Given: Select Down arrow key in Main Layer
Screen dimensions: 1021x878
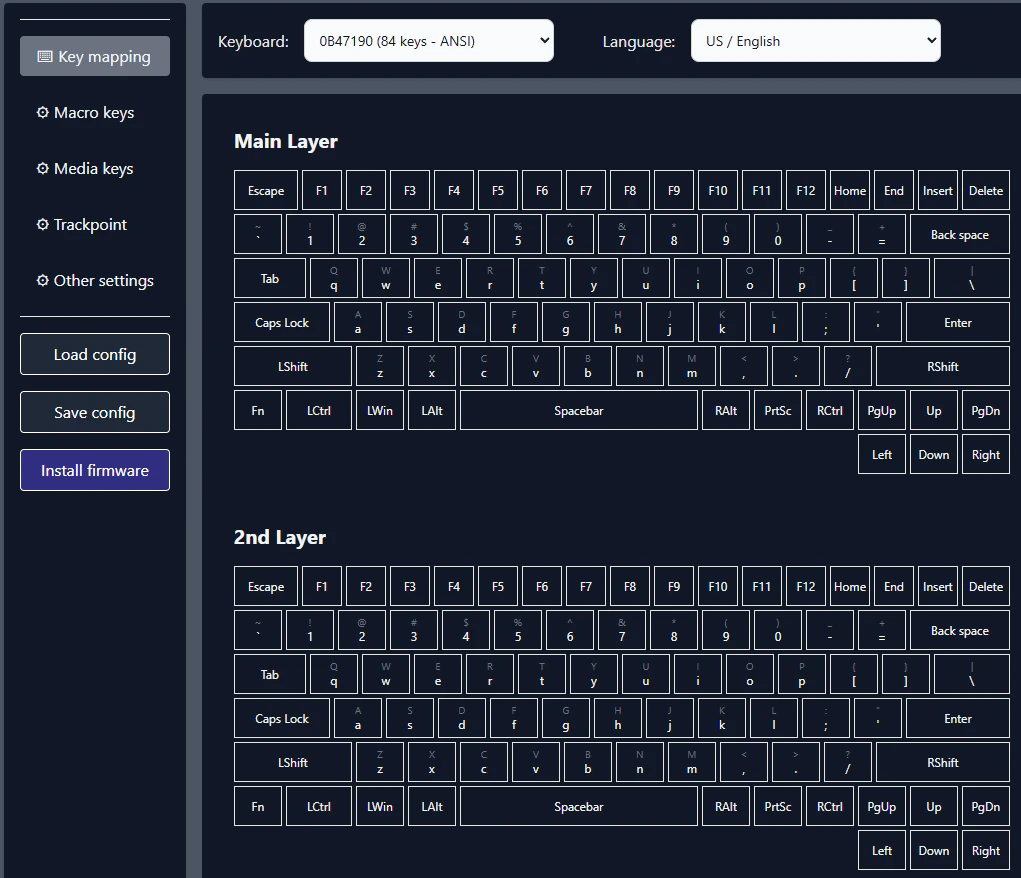Looking at the screenshot, I should tap(934, 455).
